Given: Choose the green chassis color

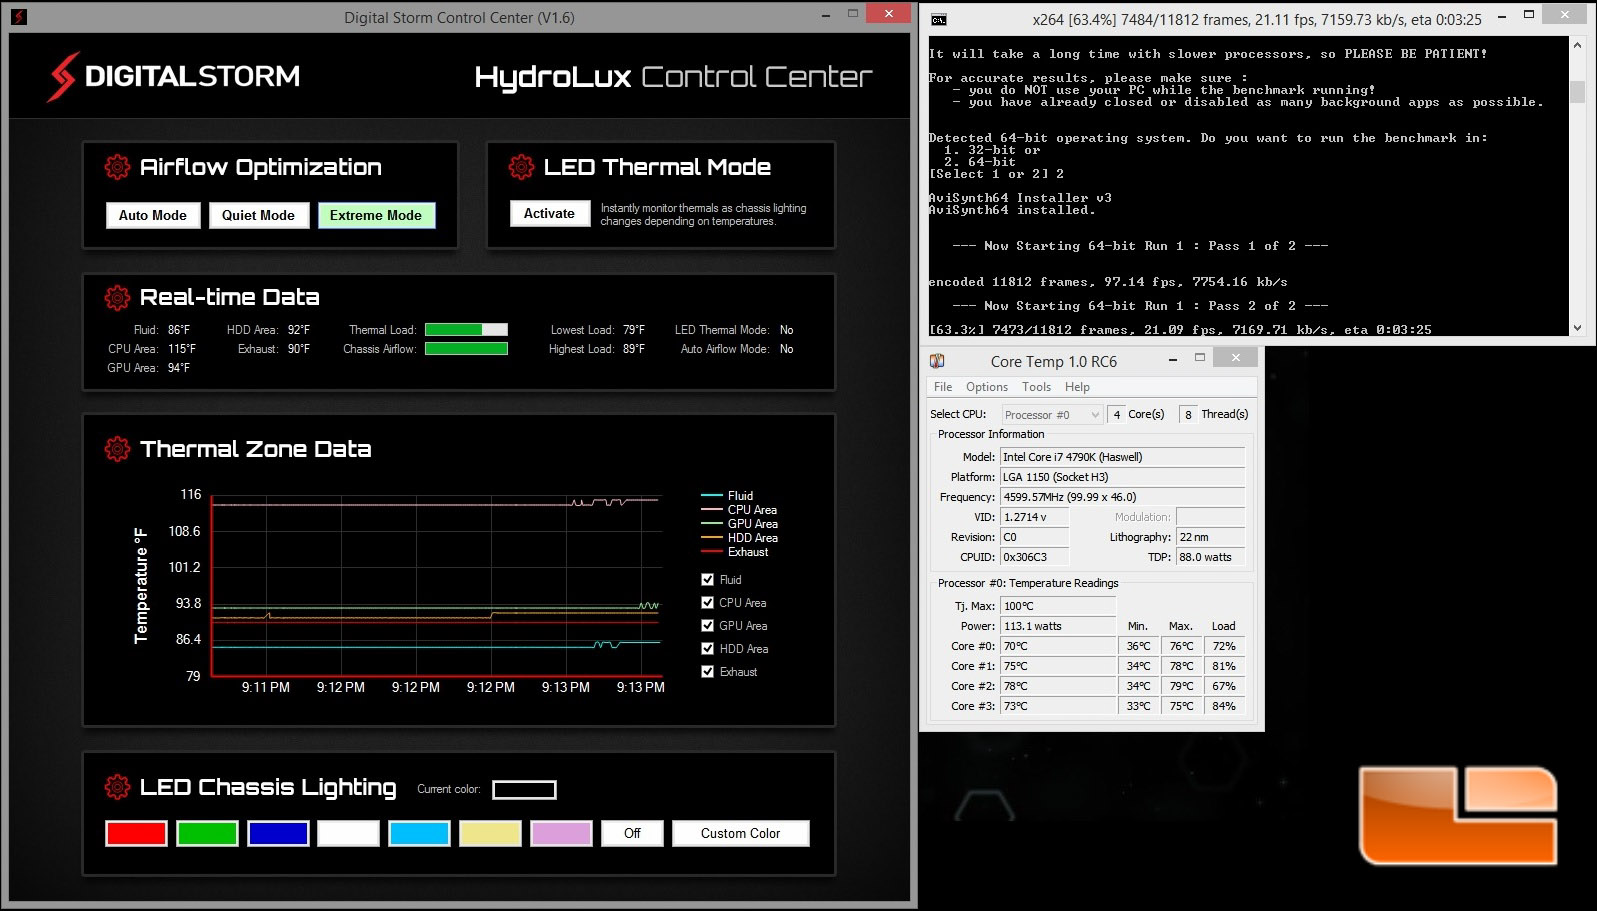Looking at the screenshot, I should pos(207,833).
